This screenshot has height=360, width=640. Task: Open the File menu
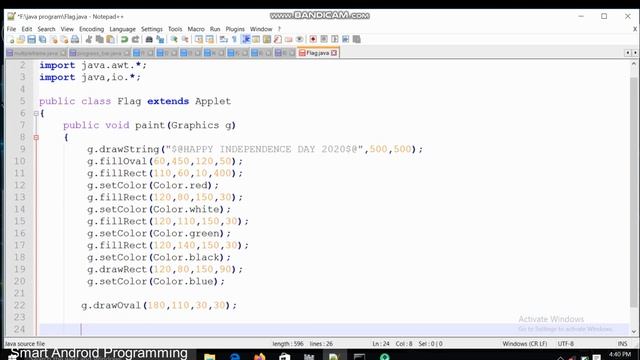11,29
